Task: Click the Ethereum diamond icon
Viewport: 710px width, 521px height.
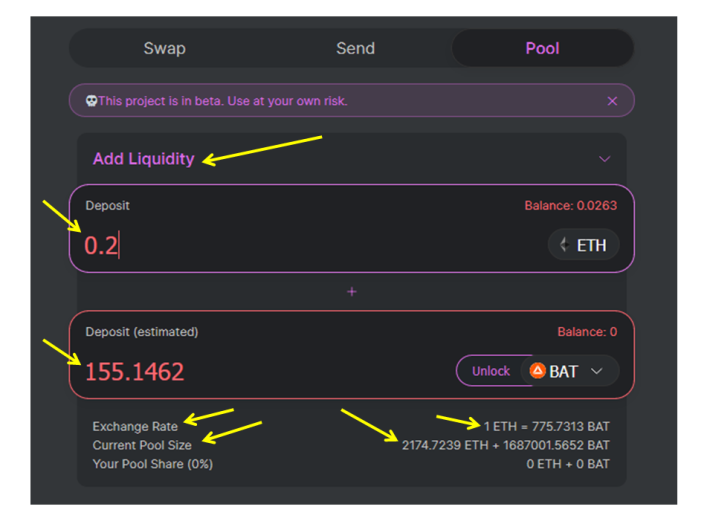Action: coord(564,245)
